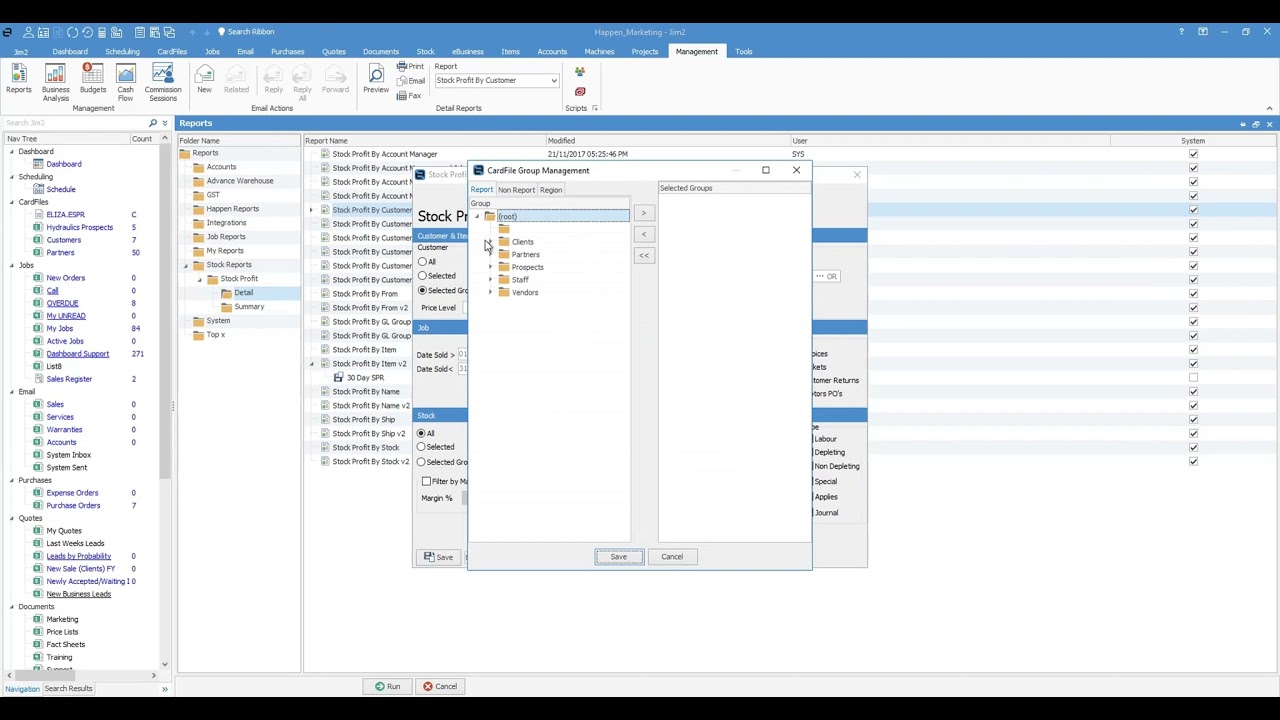Select the Detail folder in report folder tree
The image size is (1280, 720).
[244, 293]
